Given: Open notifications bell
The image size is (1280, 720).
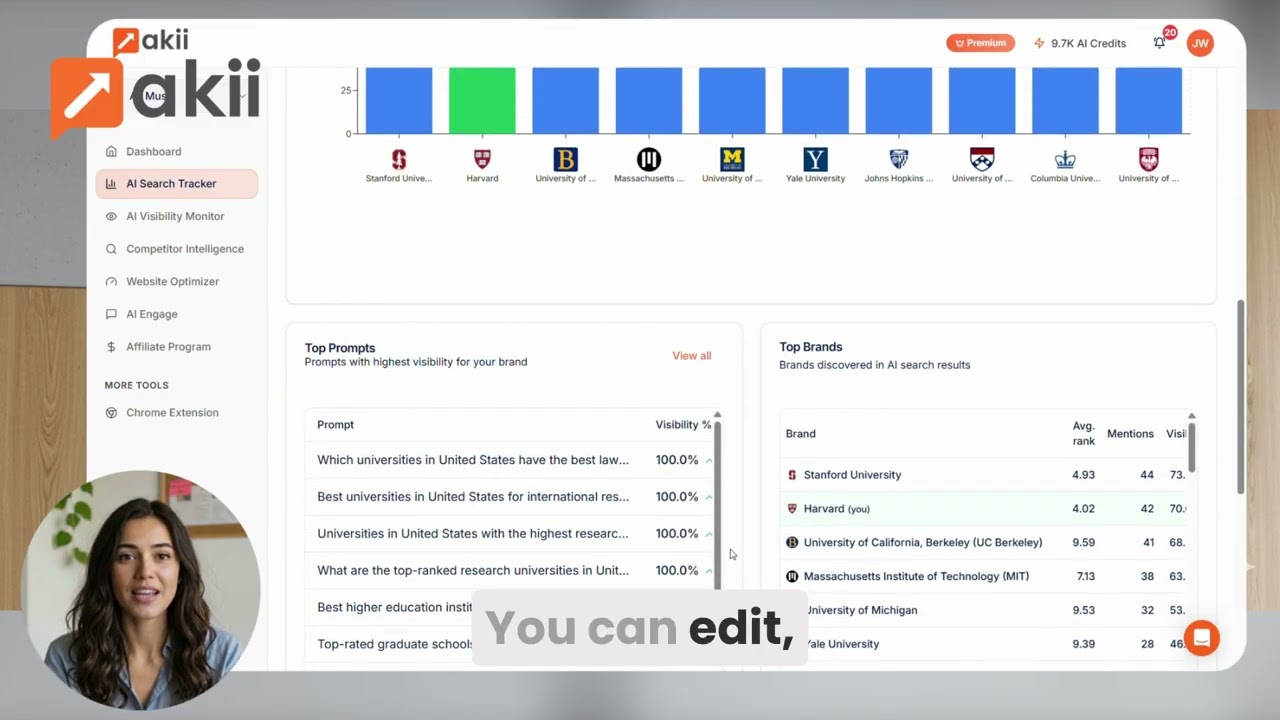Looking at the screenshot, I should (1159, 43).
